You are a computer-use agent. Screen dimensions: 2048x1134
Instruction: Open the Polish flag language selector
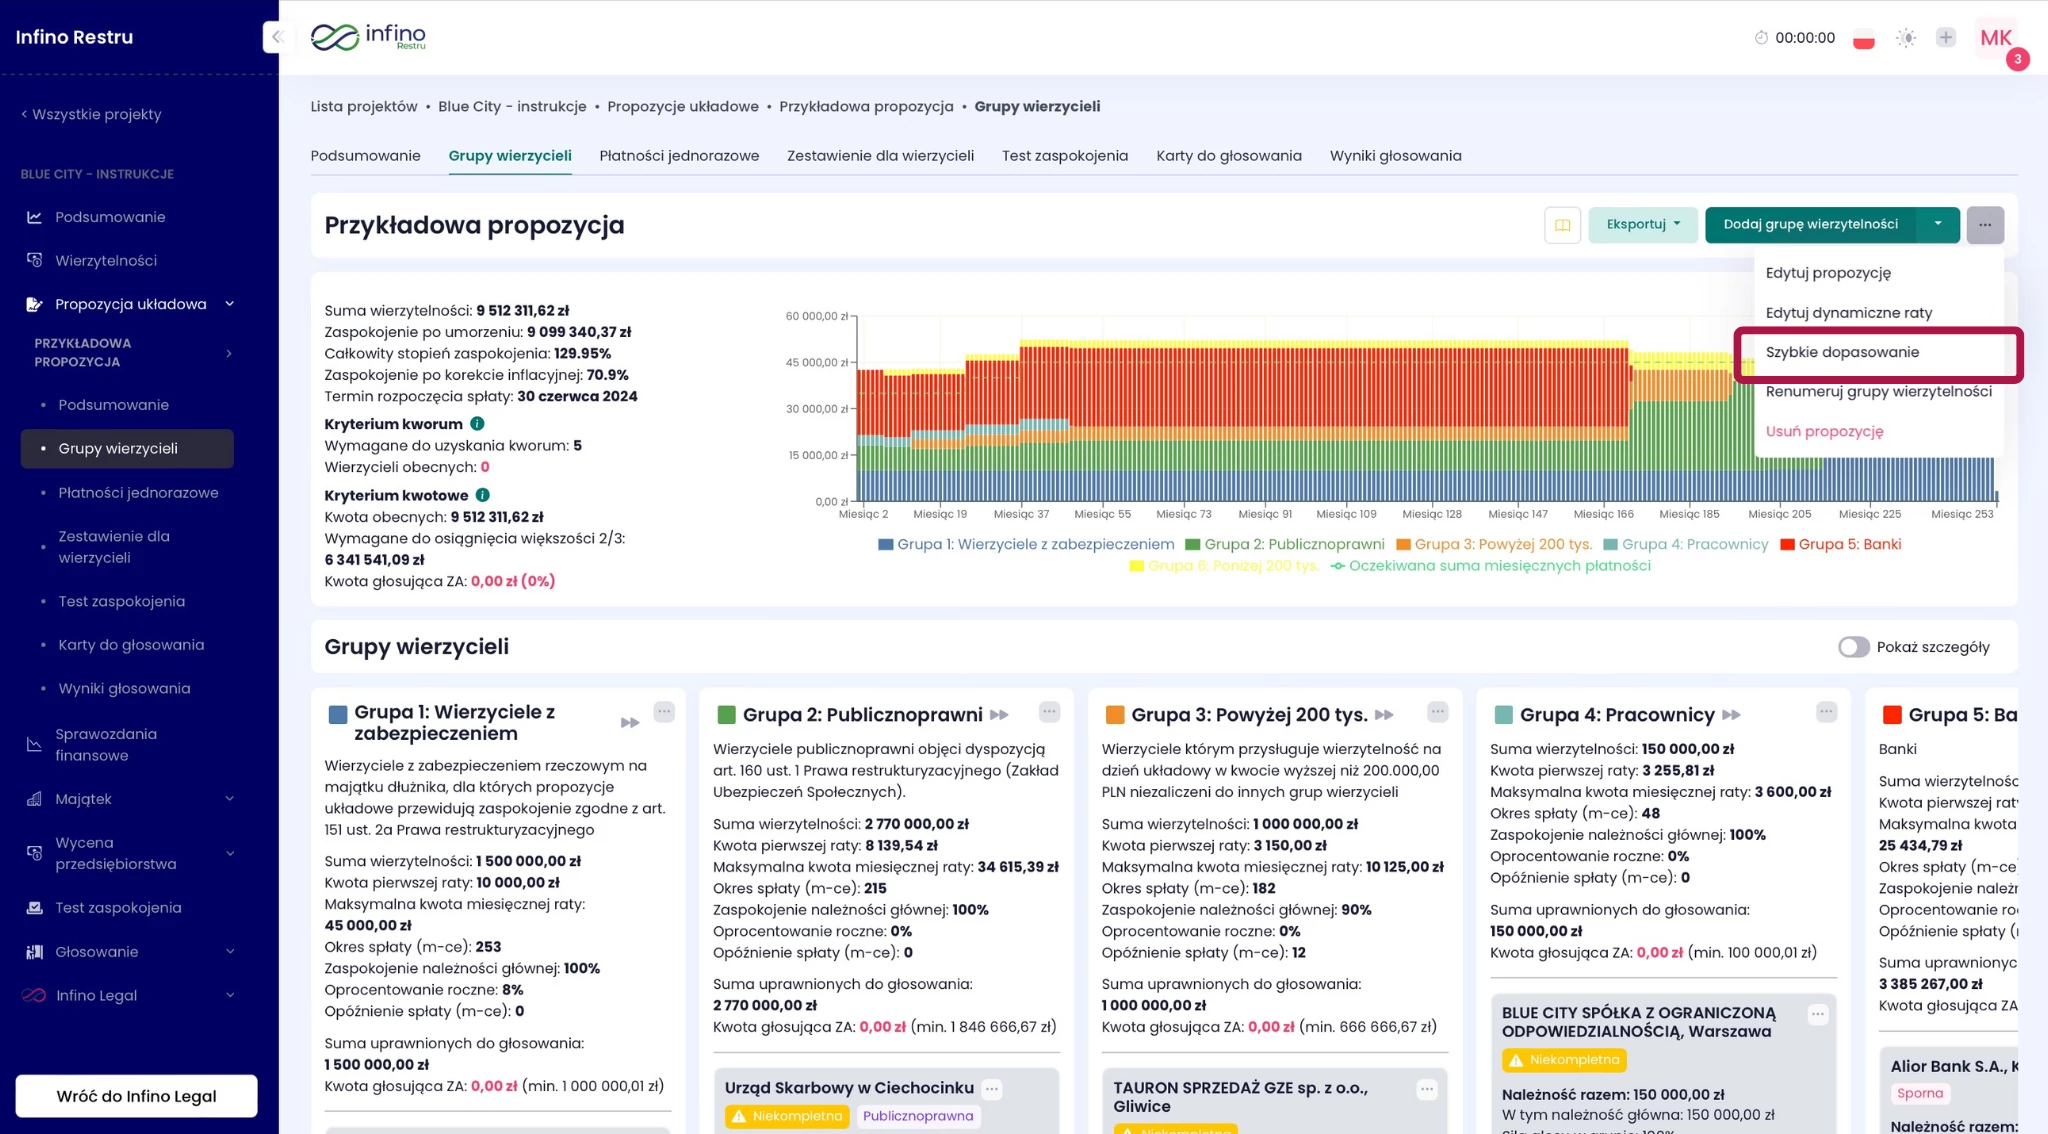1863,39
